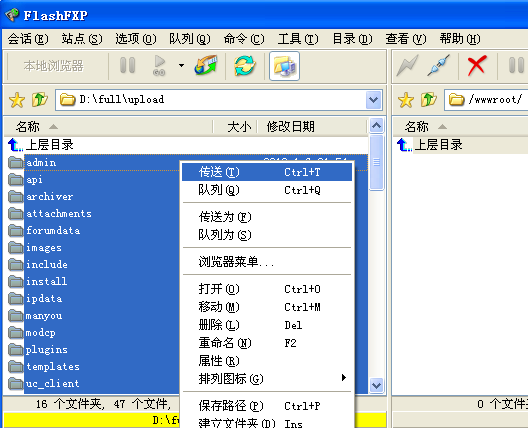Open the 帮助(H) menu
532x428 pixels.
coord(460,39)
